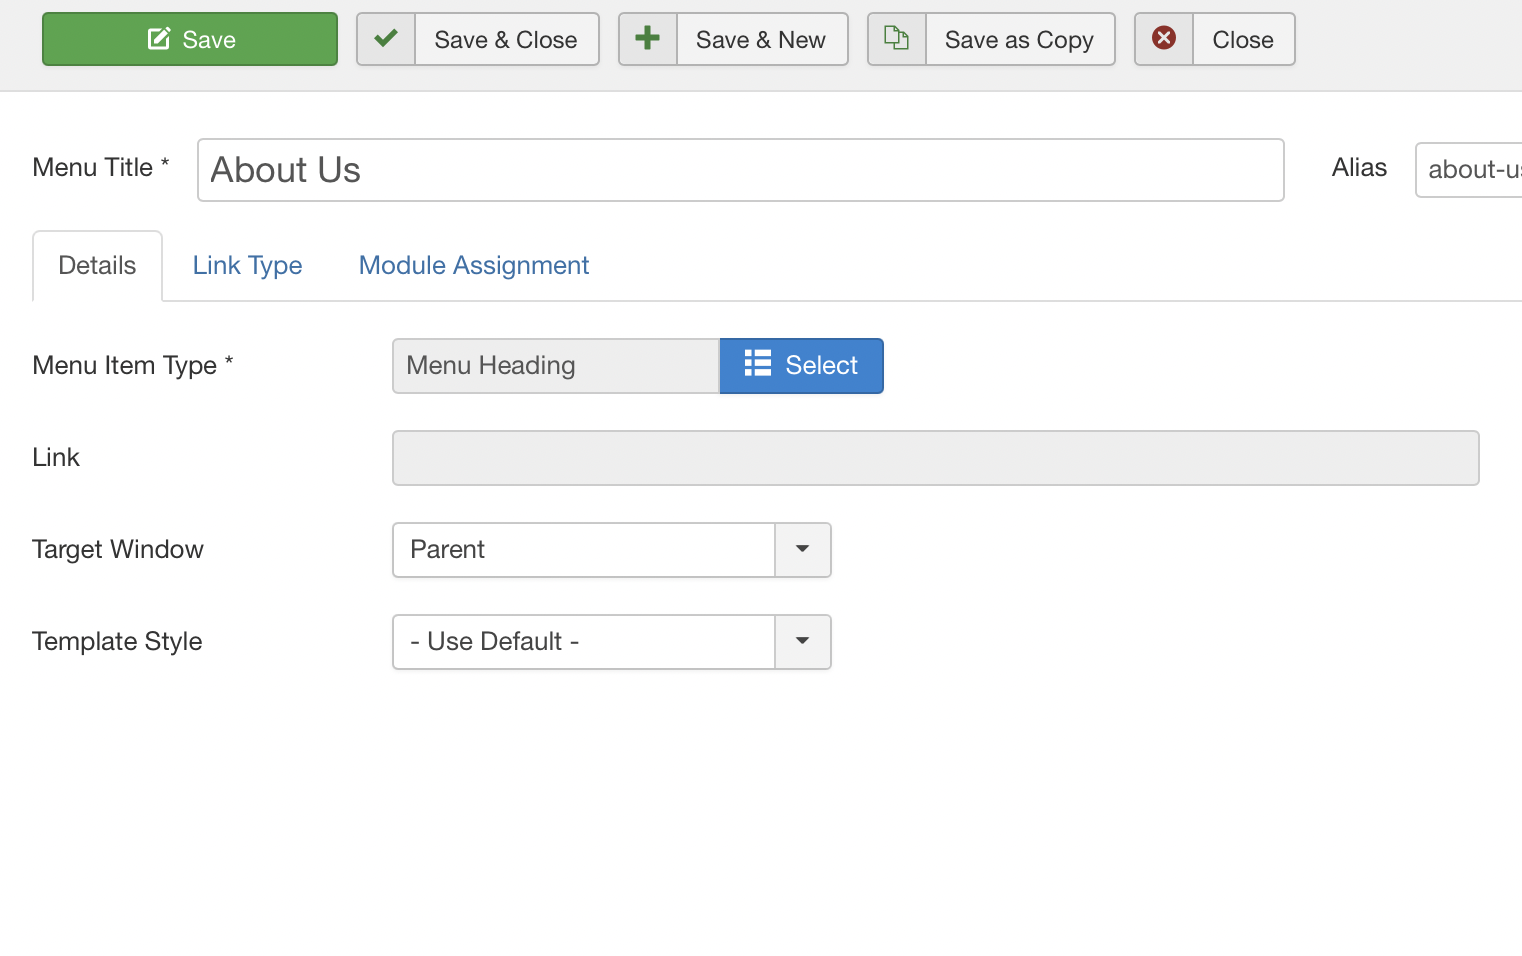Viewport: 1522px width, 956px height.
Task: Click into the Alias text field
Action: click(x=1470, y=170)
